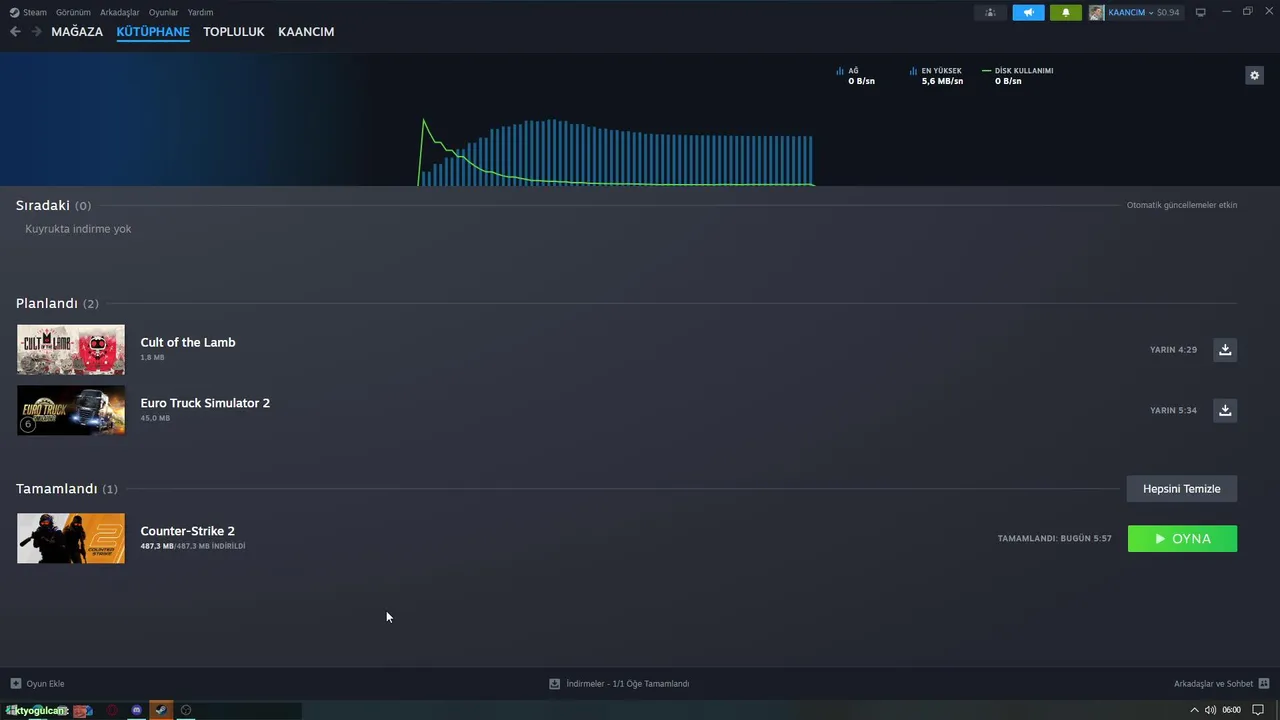Switch to Big Picture mode monitor icon
Viewport: 1280px width, 720px height.
pyautogui.click(x=1201, y=12)
